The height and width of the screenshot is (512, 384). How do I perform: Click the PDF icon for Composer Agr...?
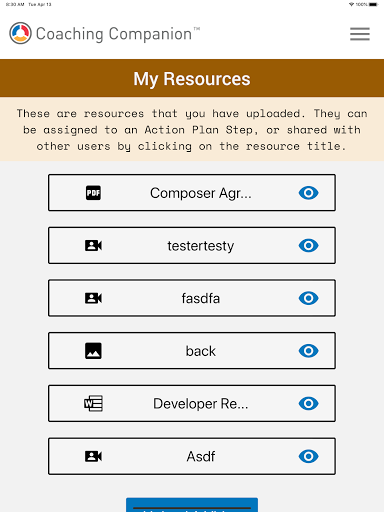pyautogui.click(x=93, y=193)
